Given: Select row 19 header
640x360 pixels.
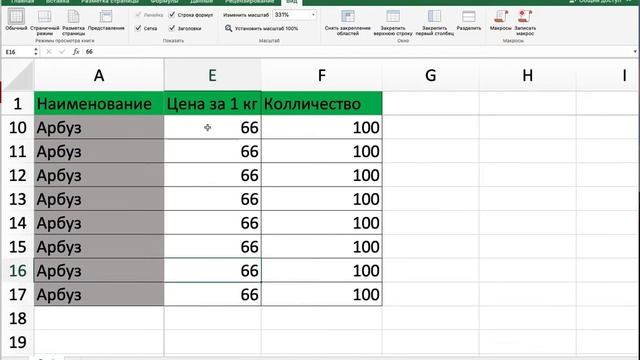Looking at the screenshot, I should (18, 342).
